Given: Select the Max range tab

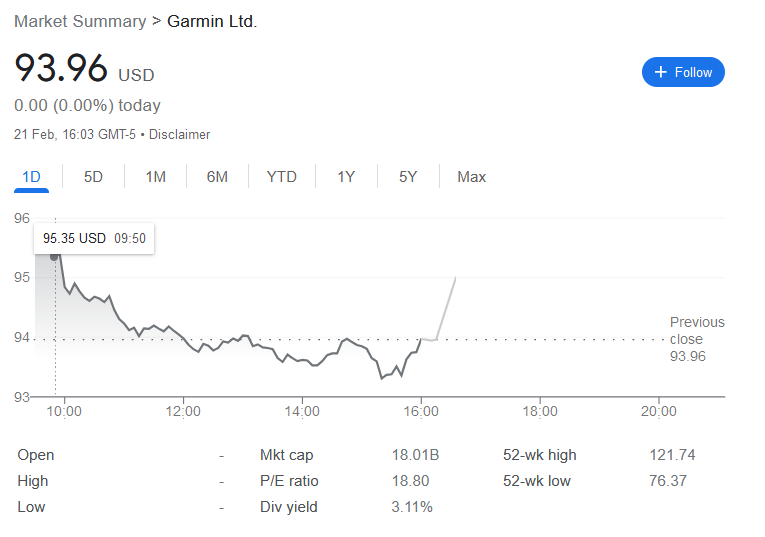Looking at the screenshot, I should (x=471, y=177).
